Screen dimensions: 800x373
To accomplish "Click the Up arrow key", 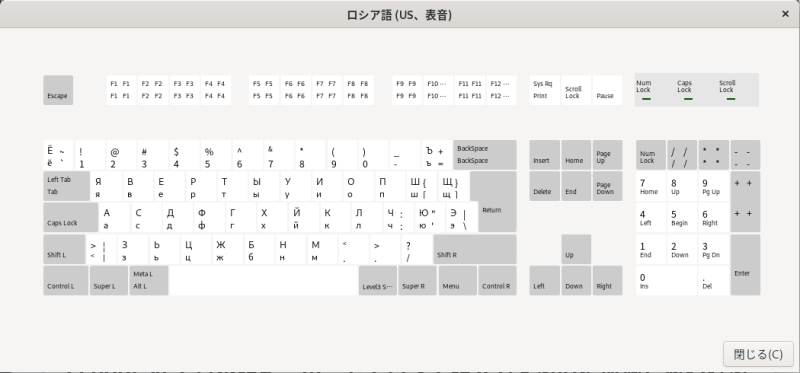I will pyautogui.click(x=576, y=250).
